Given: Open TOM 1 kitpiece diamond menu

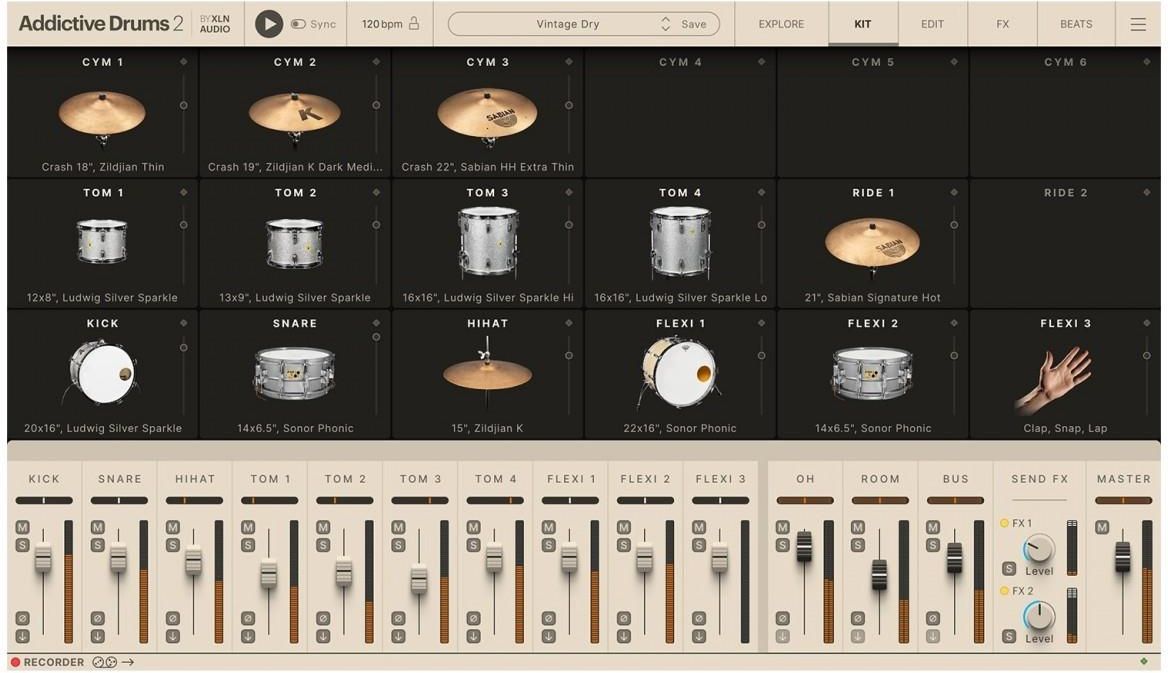Looking at the screenshot, I should click(183, 192).
